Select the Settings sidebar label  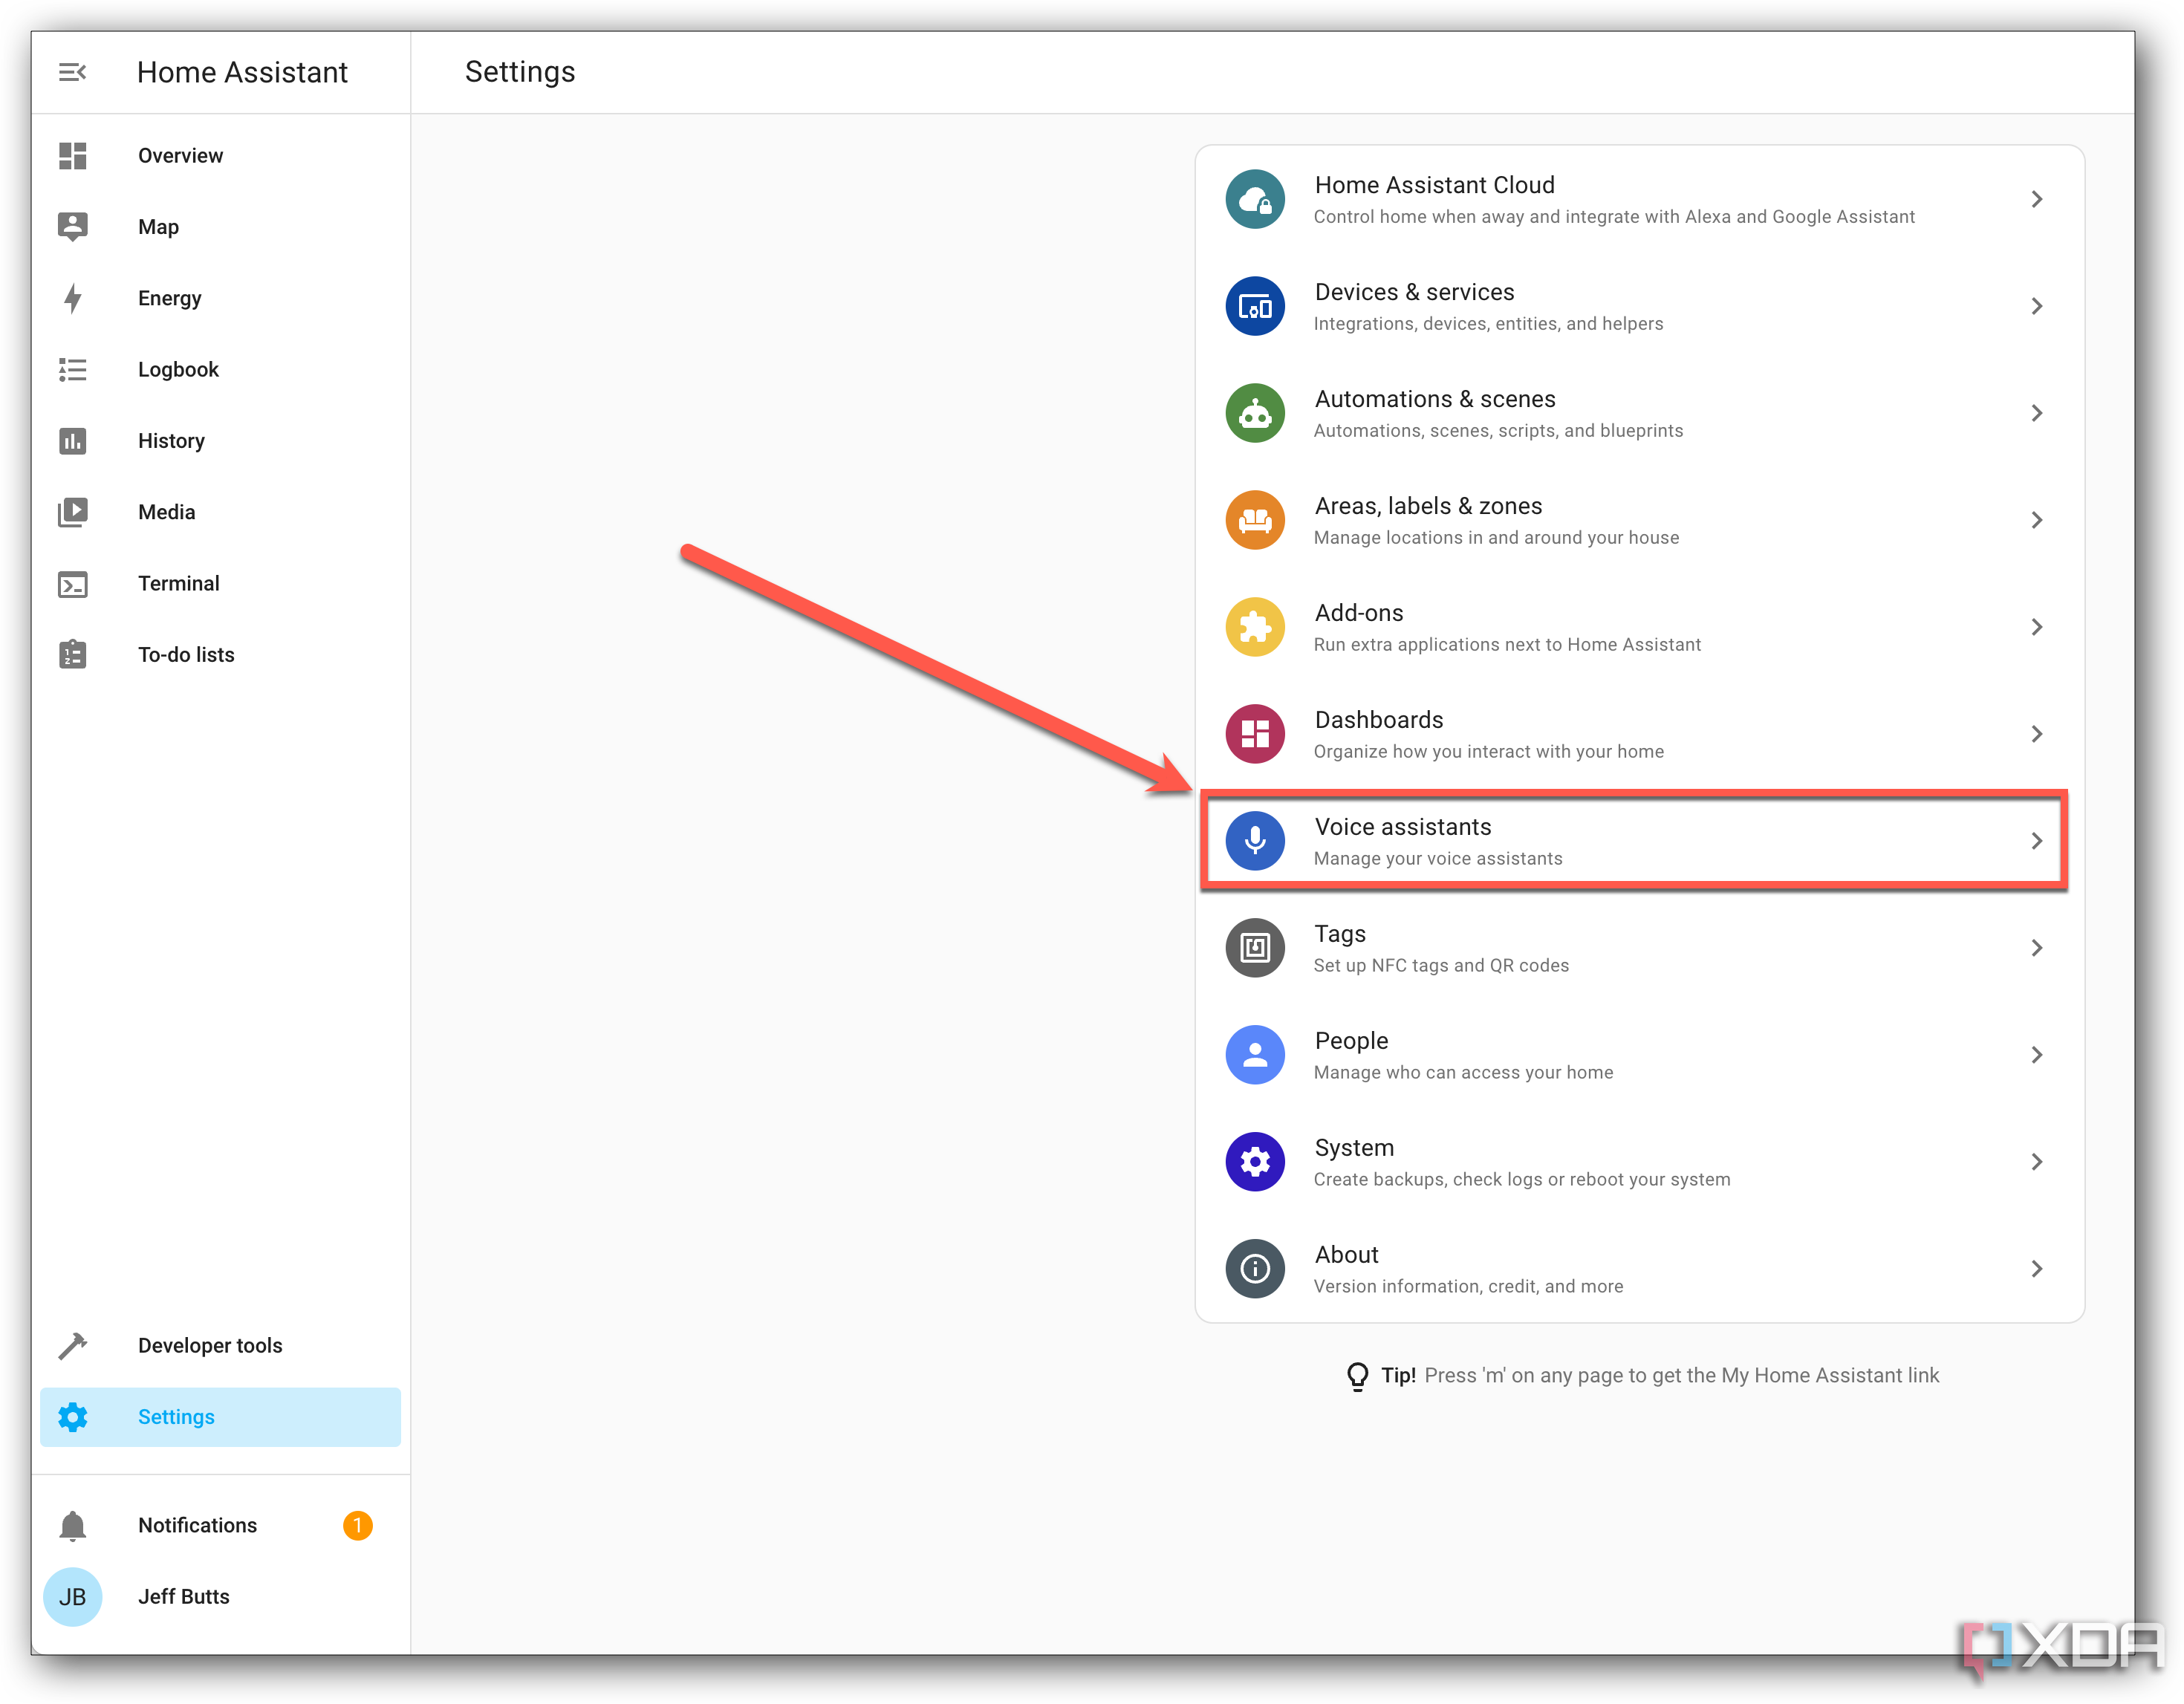[x=176, y=1418]
